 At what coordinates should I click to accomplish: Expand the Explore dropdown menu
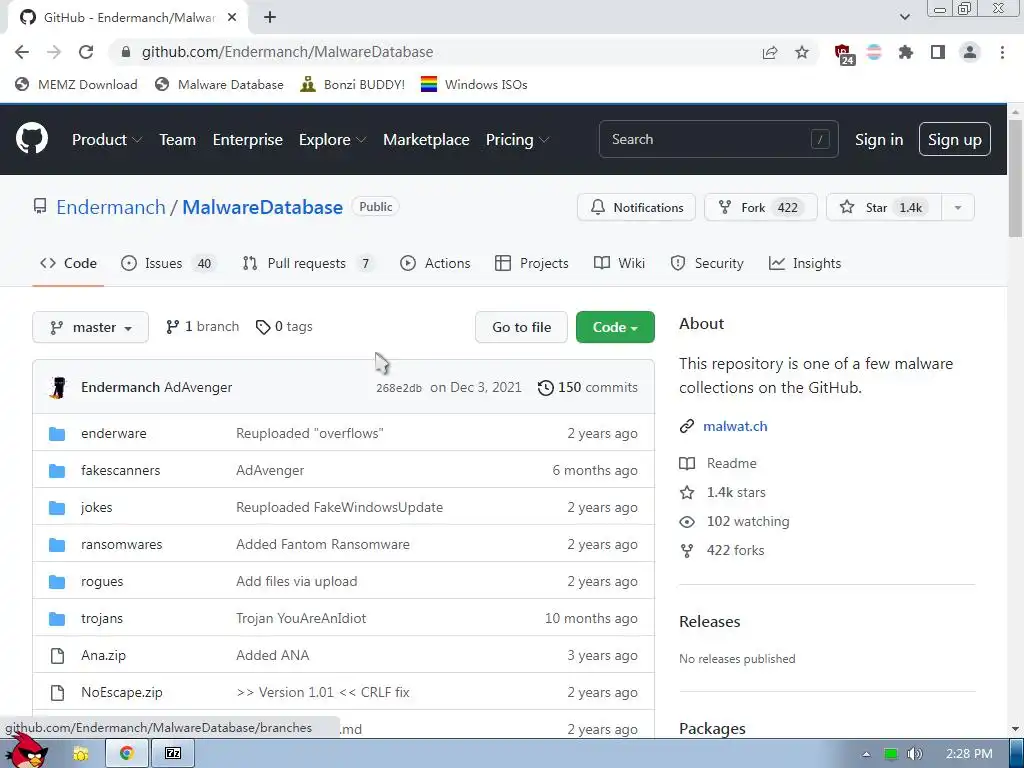point(332,140)
